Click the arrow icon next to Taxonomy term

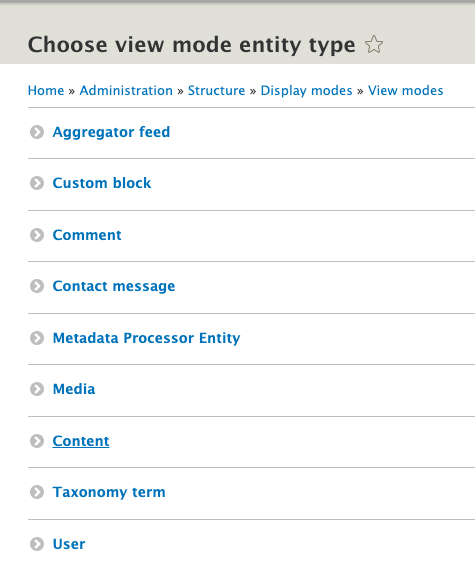(37, 492)
